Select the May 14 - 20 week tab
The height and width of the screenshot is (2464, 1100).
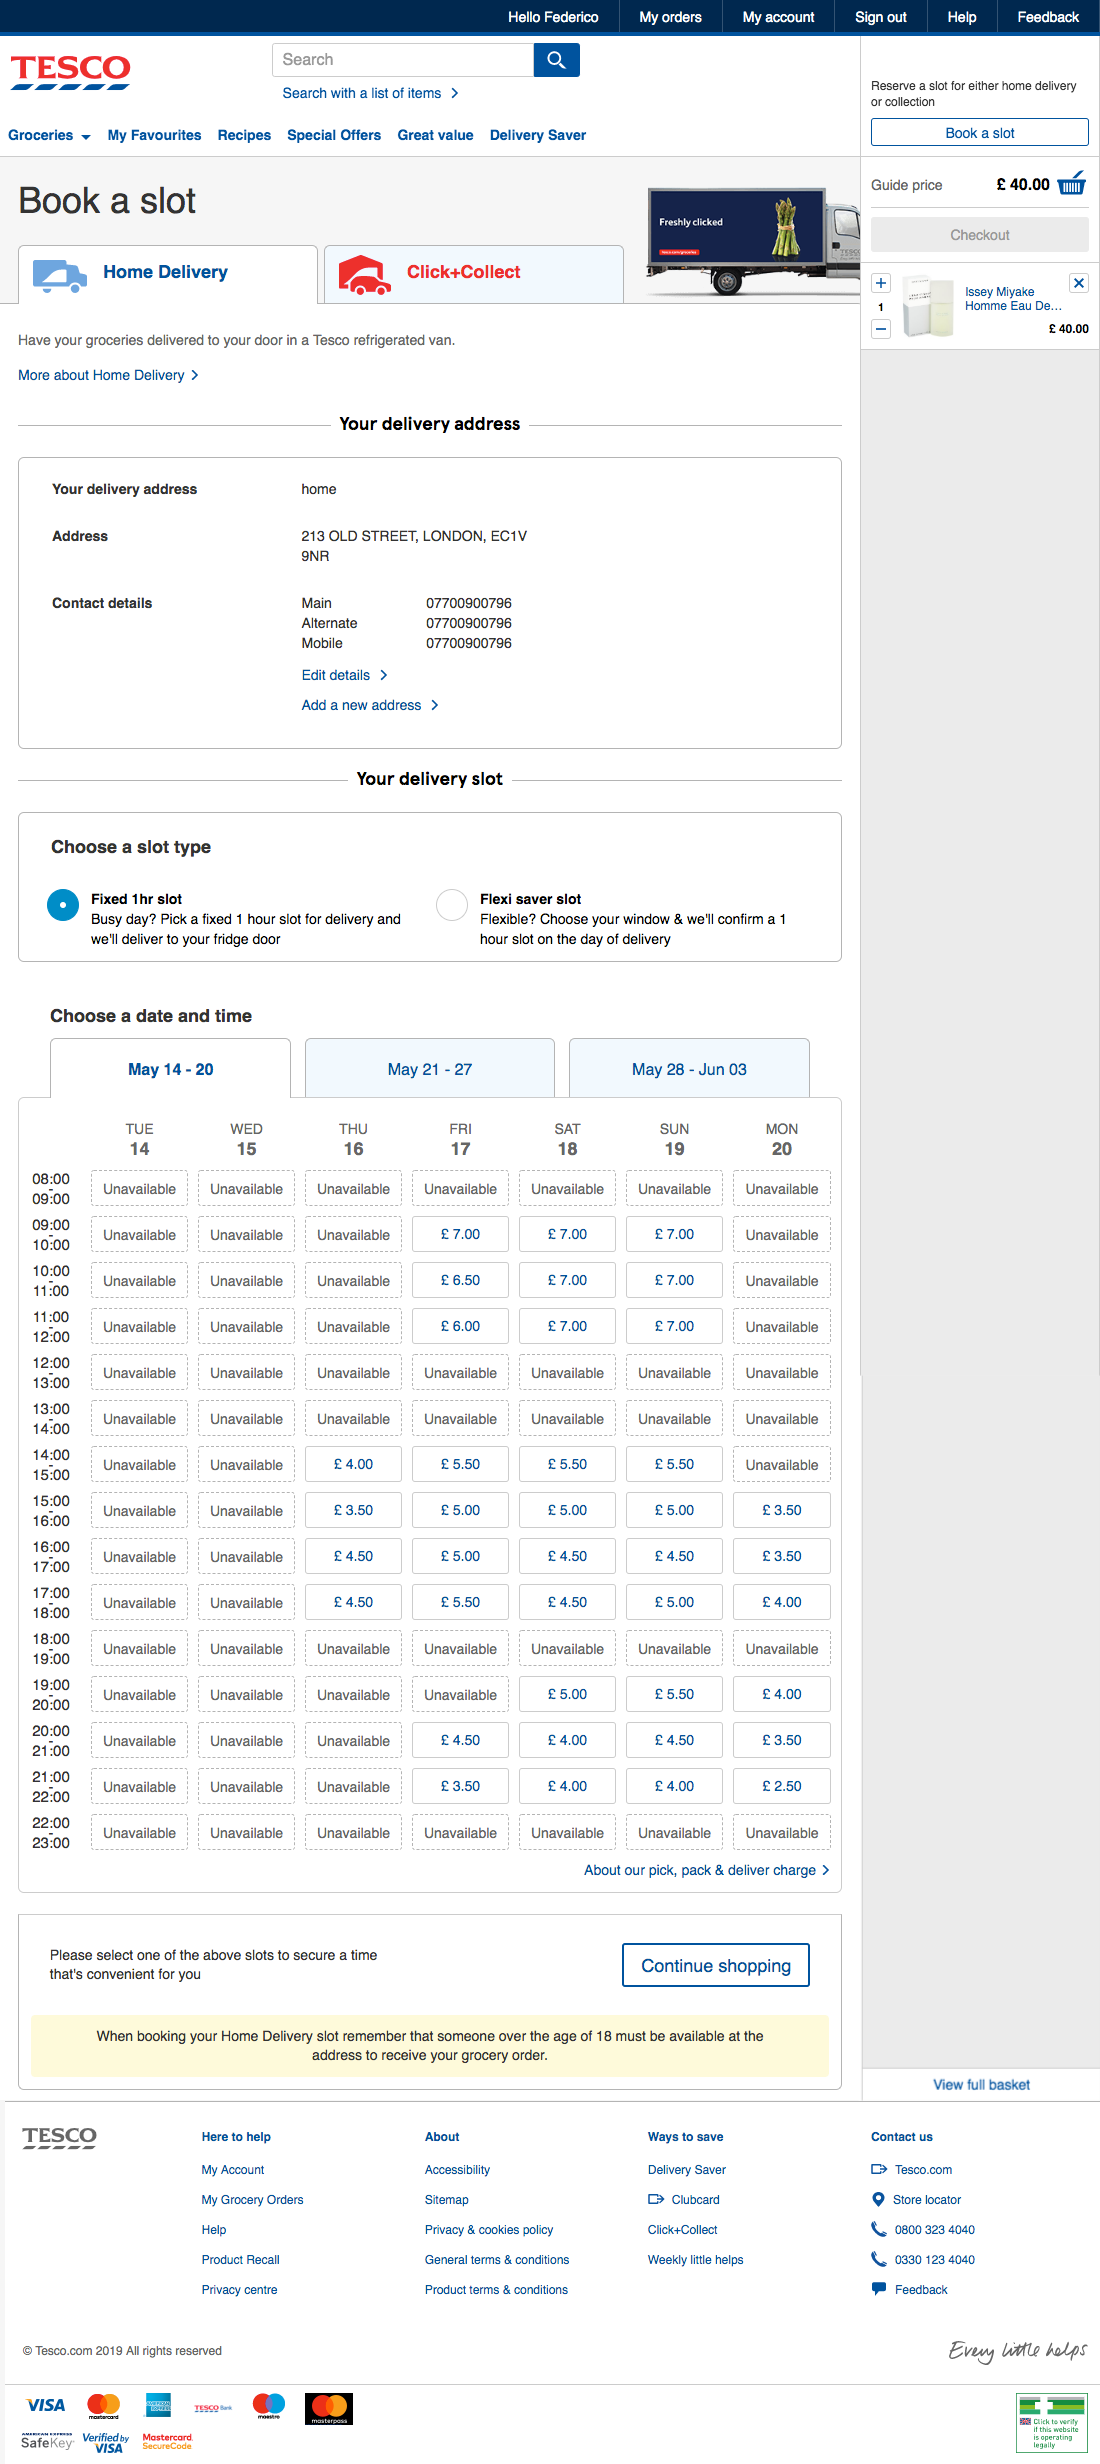click(x=170, y=1069)
